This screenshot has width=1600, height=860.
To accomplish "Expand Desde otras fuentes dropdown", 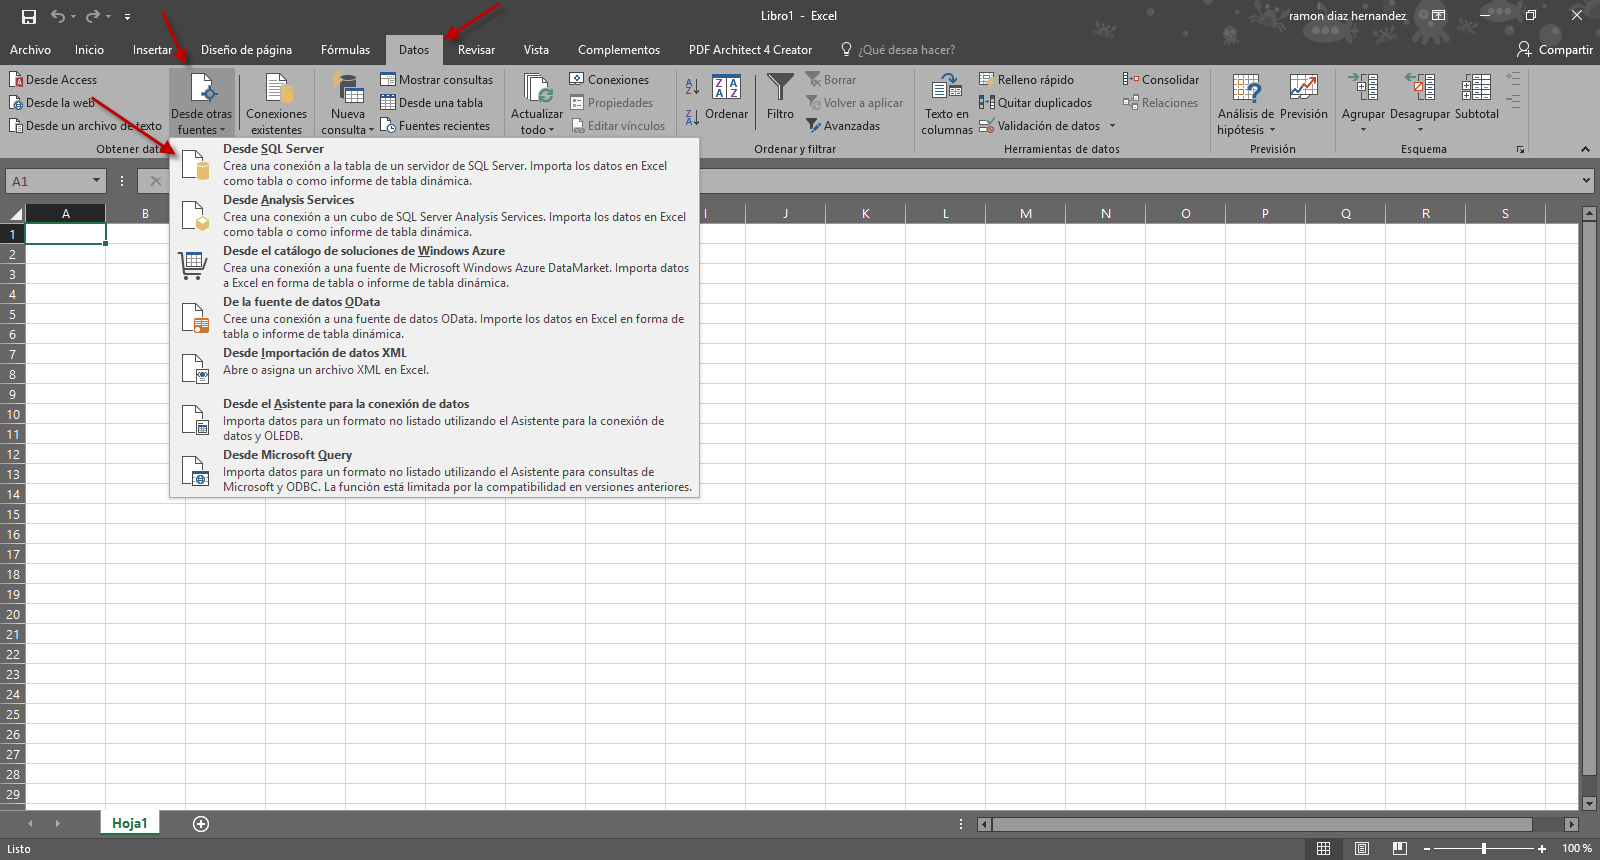I will (202, 104).
